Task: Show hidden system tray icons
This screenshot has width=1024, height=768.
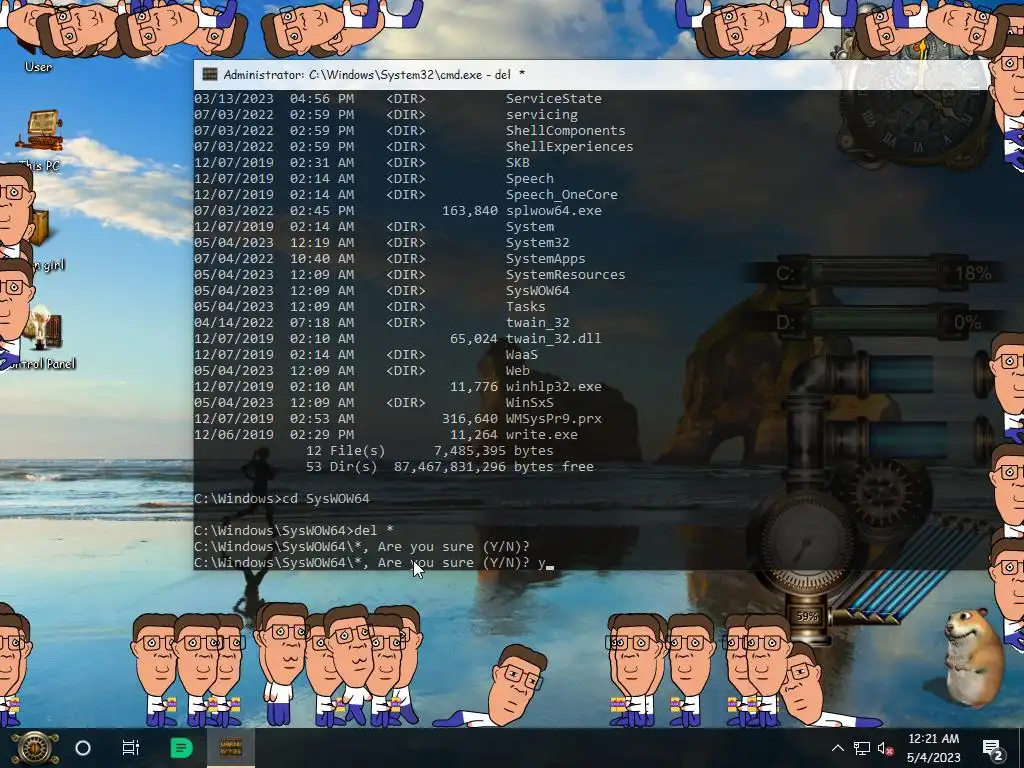Action: click(x=838, y=748)
